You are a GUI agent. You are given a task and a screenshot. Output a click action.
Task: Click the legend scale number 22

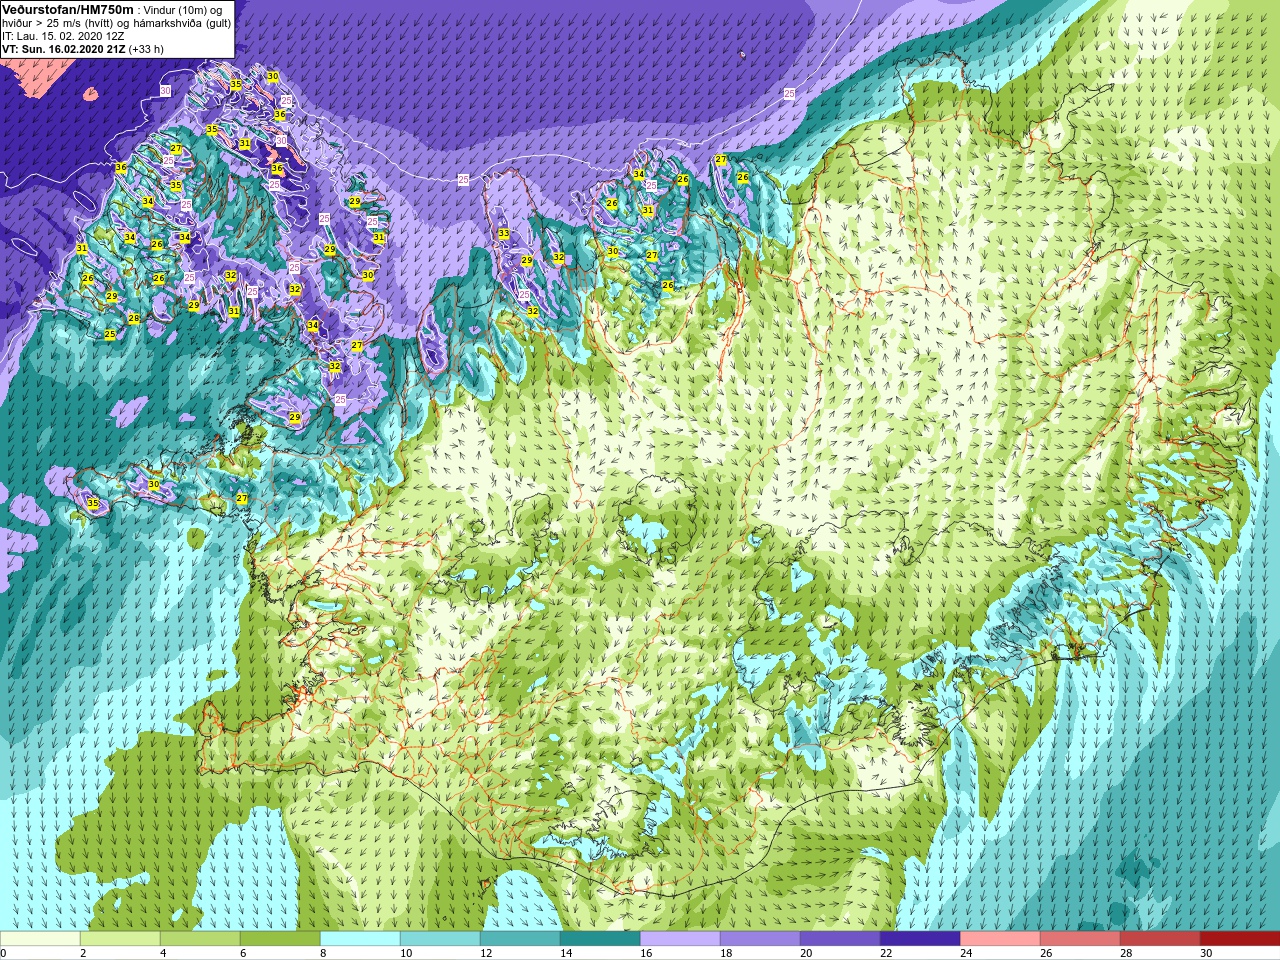click(x=886, y=953)
